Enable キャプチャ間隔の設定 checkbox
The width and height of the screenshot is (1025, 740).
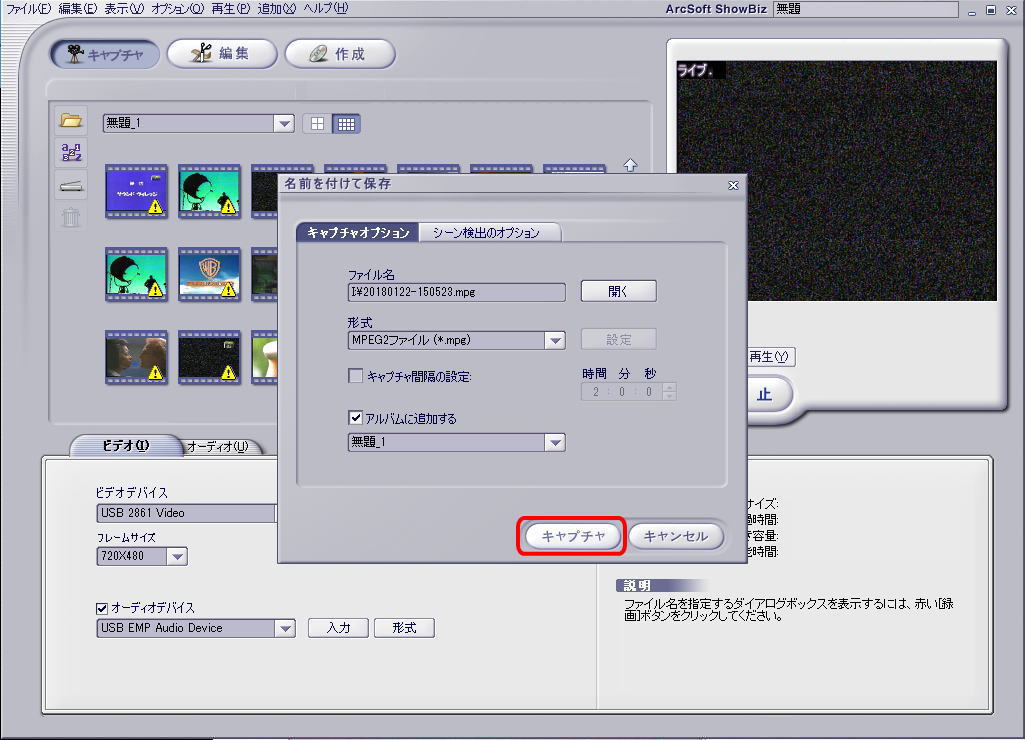click(355, 376)
